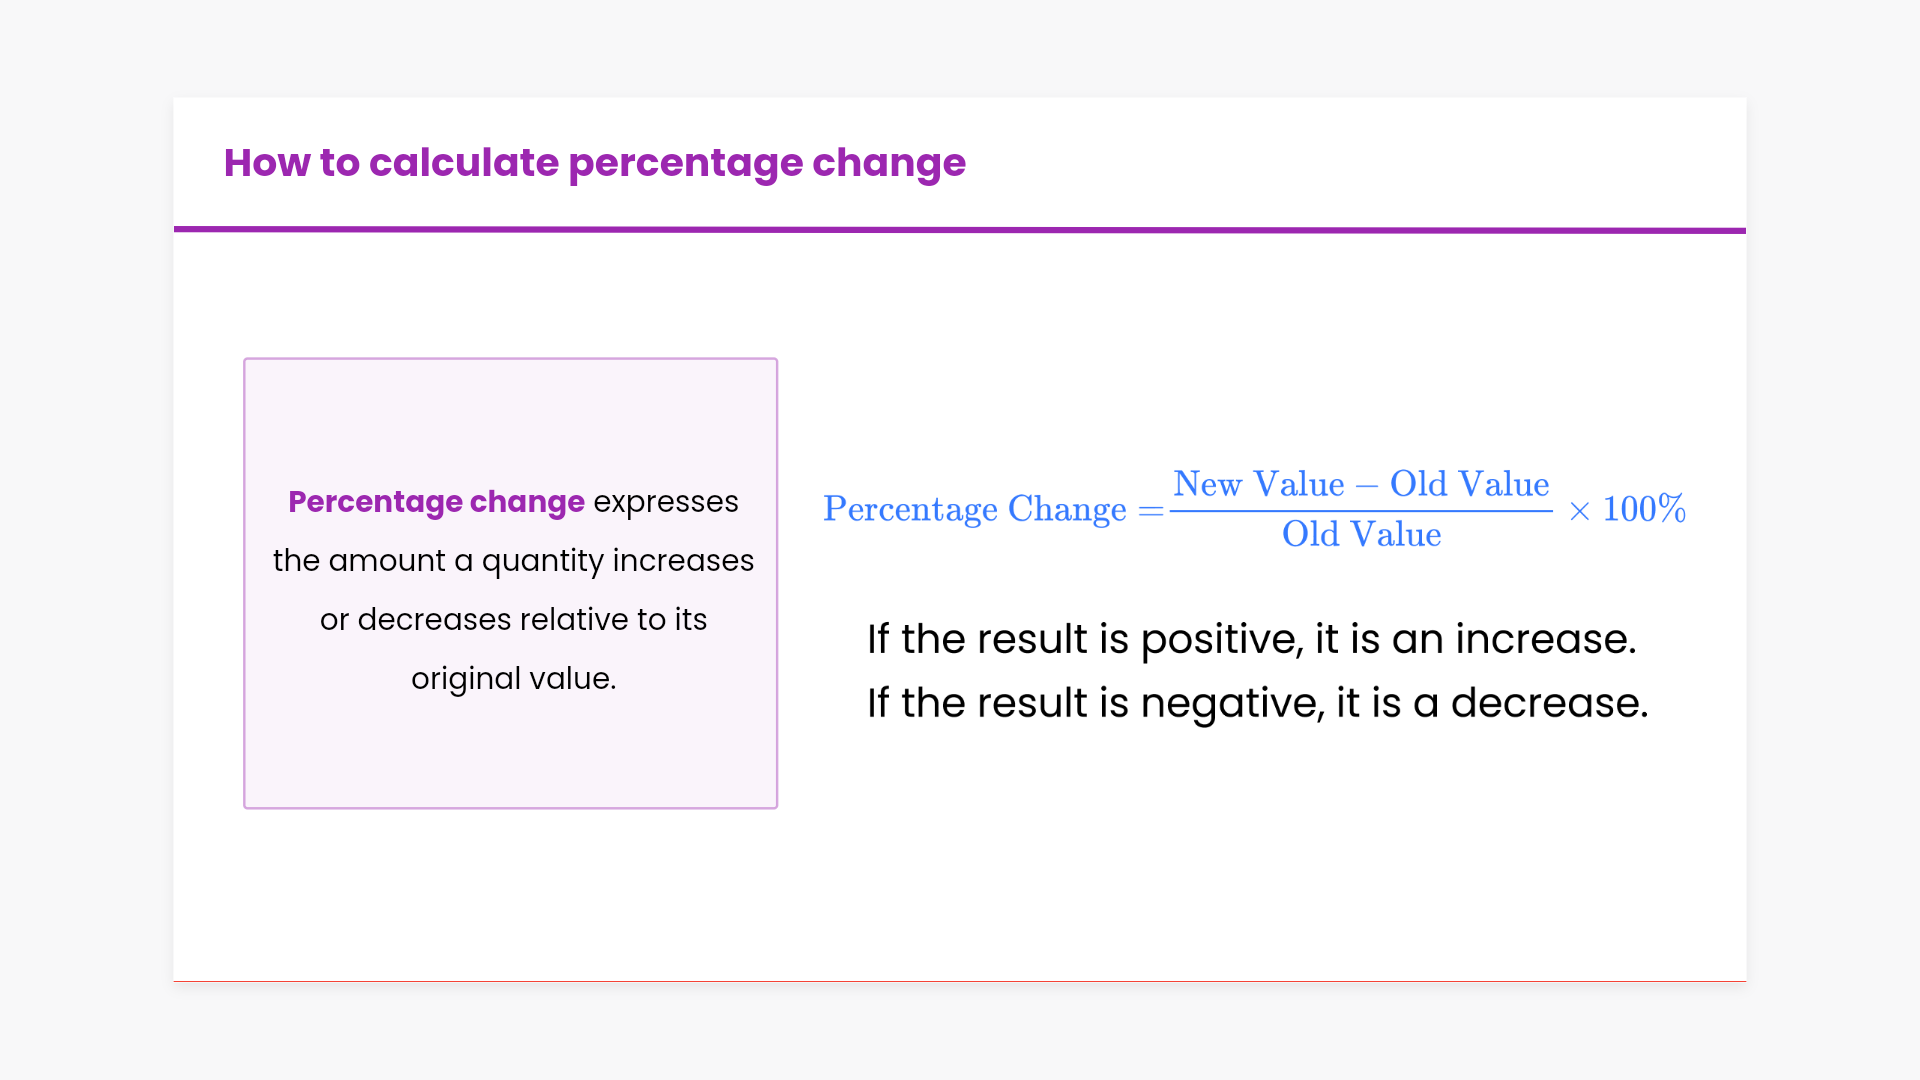Click the sentence about a positive result
This screenshot has width=1920, height=1080.
click(1251, 639)
